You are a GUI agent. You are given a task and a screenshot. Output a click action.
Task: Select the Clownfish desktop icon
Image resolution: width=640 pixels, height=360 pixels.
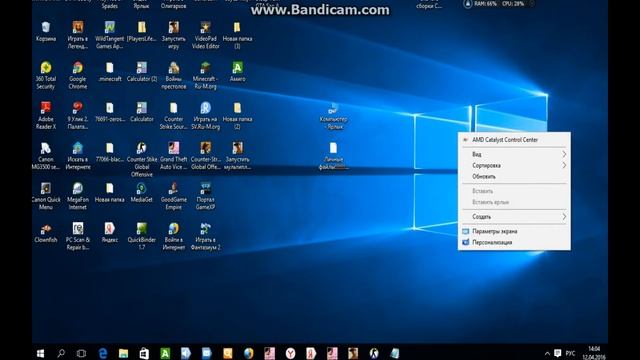click(46, 233)
